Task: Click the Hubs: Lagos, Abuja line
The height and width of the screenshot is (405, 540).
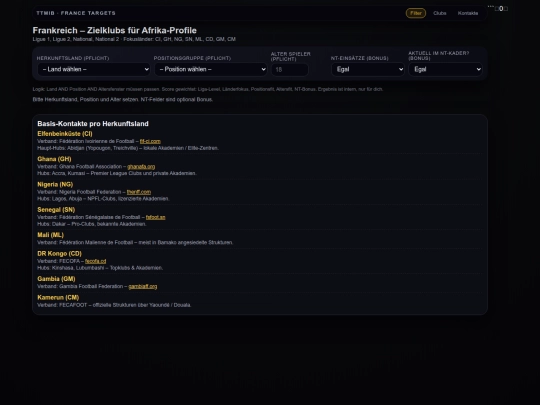Action: 103,199
